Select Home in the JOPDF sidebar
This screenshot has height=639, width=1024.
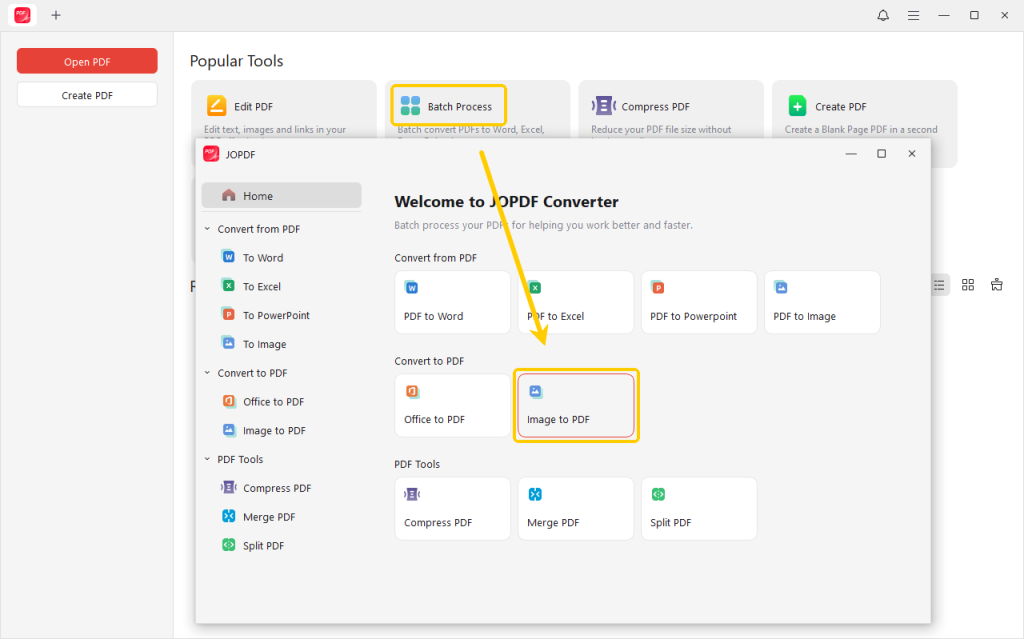281,196
